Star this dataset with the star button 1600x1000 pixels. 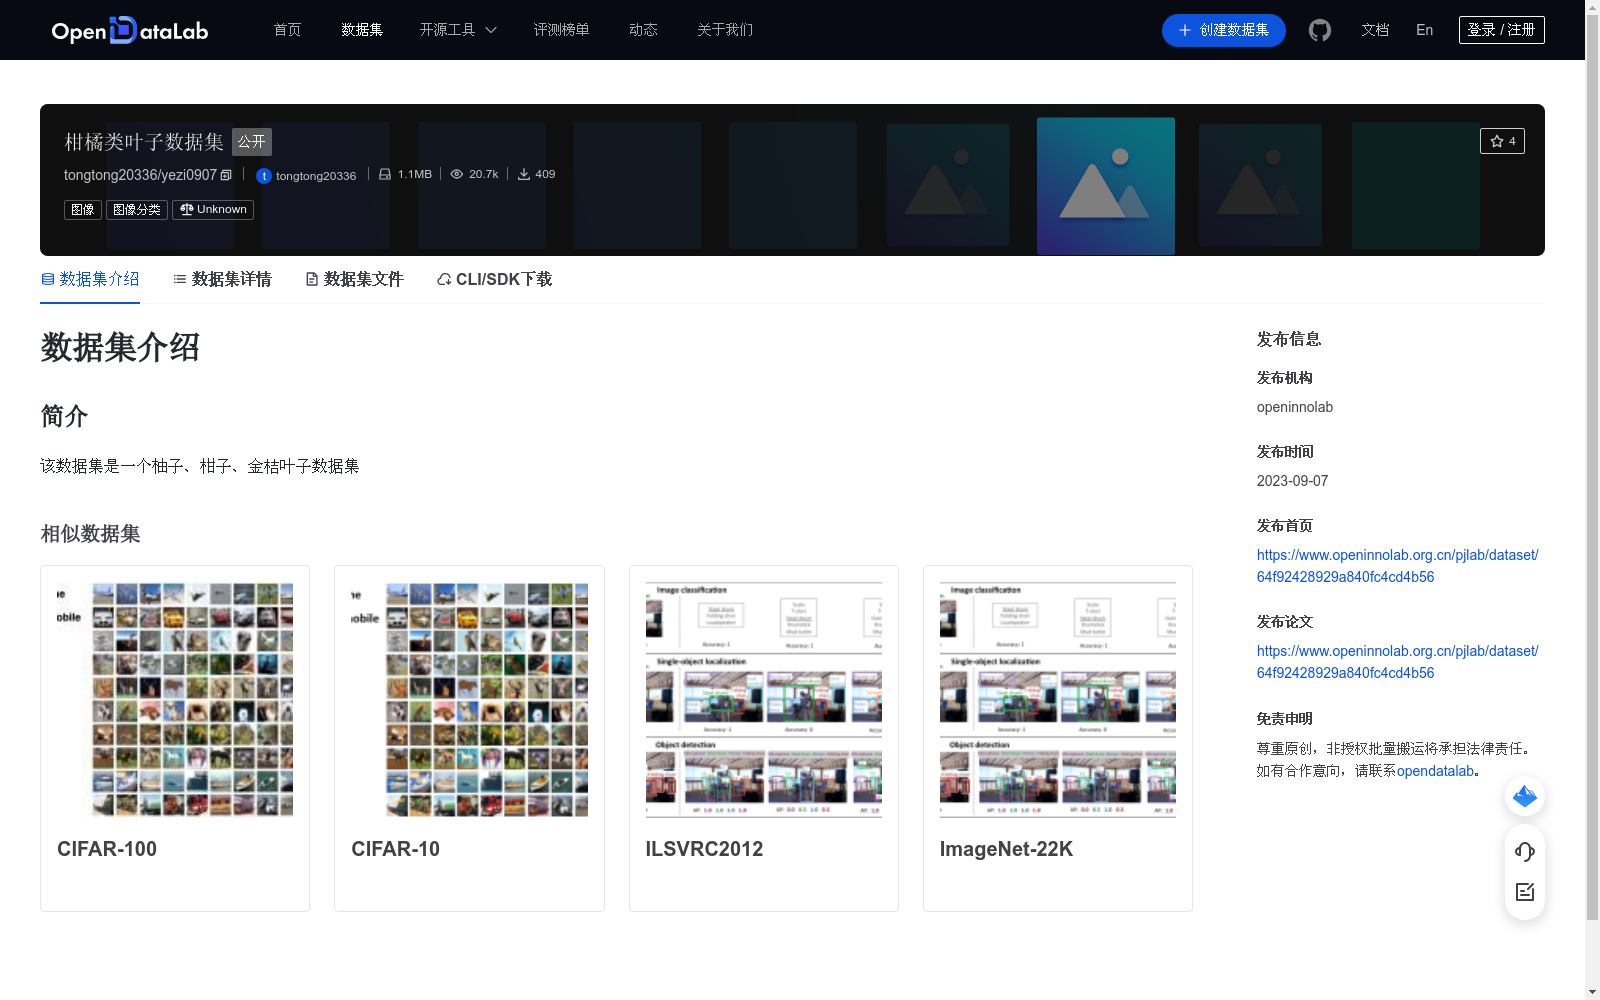pyautogui.click(x=1502, y=141)
